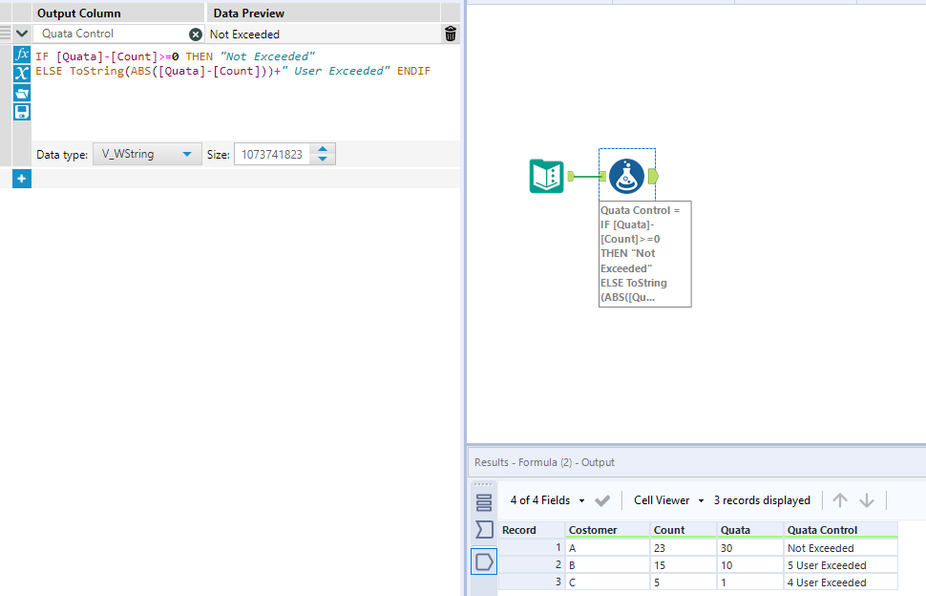This screenshot has height=596, width=926.
Task: Select Costomer cell B
Action: pos(608,565)
